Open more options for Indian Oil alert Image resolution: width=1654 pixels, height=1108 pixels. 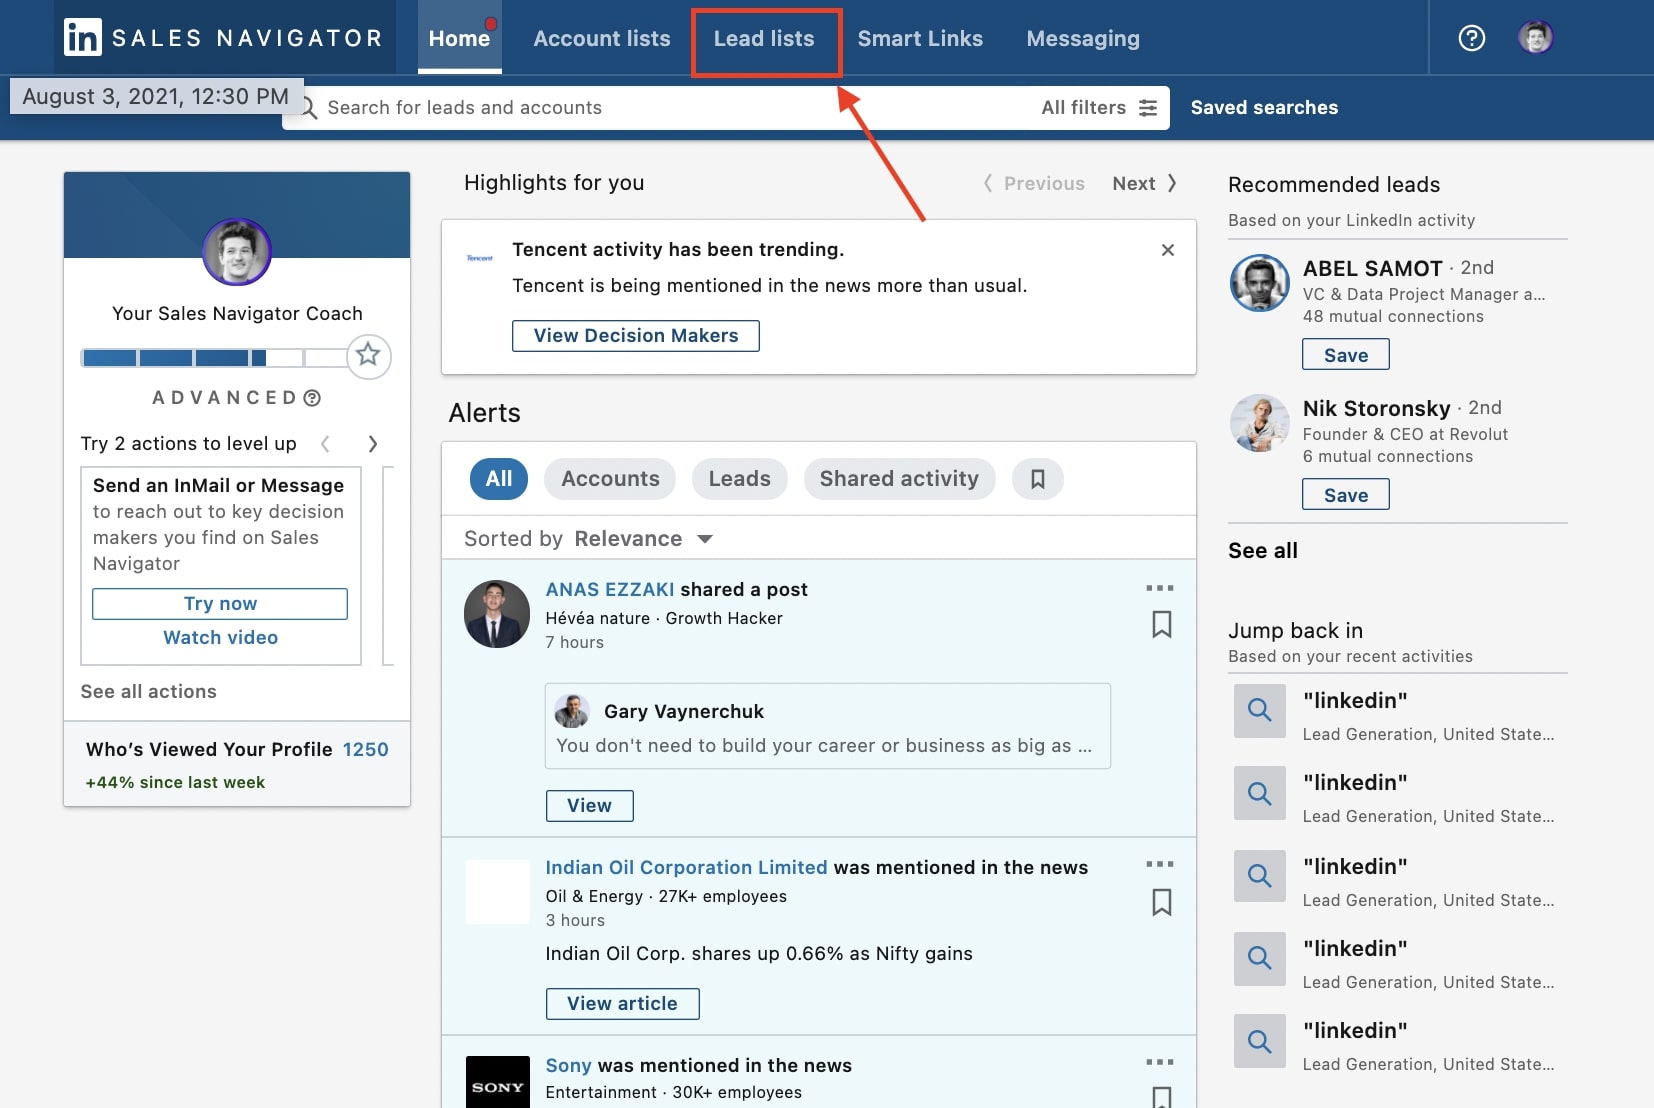pos(1159,864)
